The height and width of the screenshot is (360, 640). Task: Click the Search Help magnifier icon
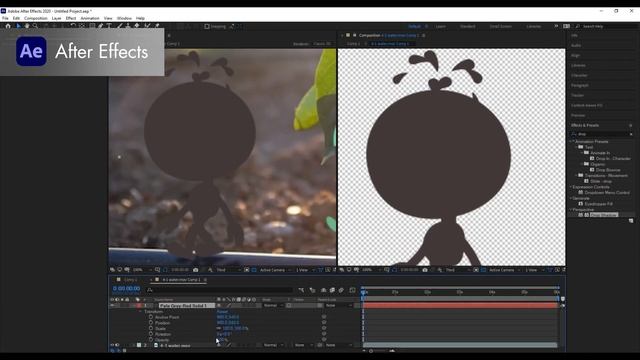(578, 26)
